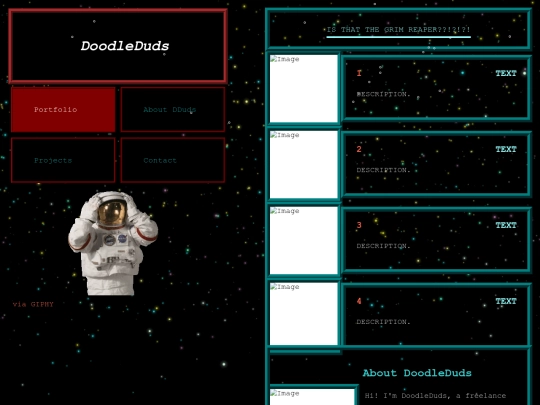Screen dimensions: 540x405
Task: Open the Portfolio nav button
Action: 63,110
